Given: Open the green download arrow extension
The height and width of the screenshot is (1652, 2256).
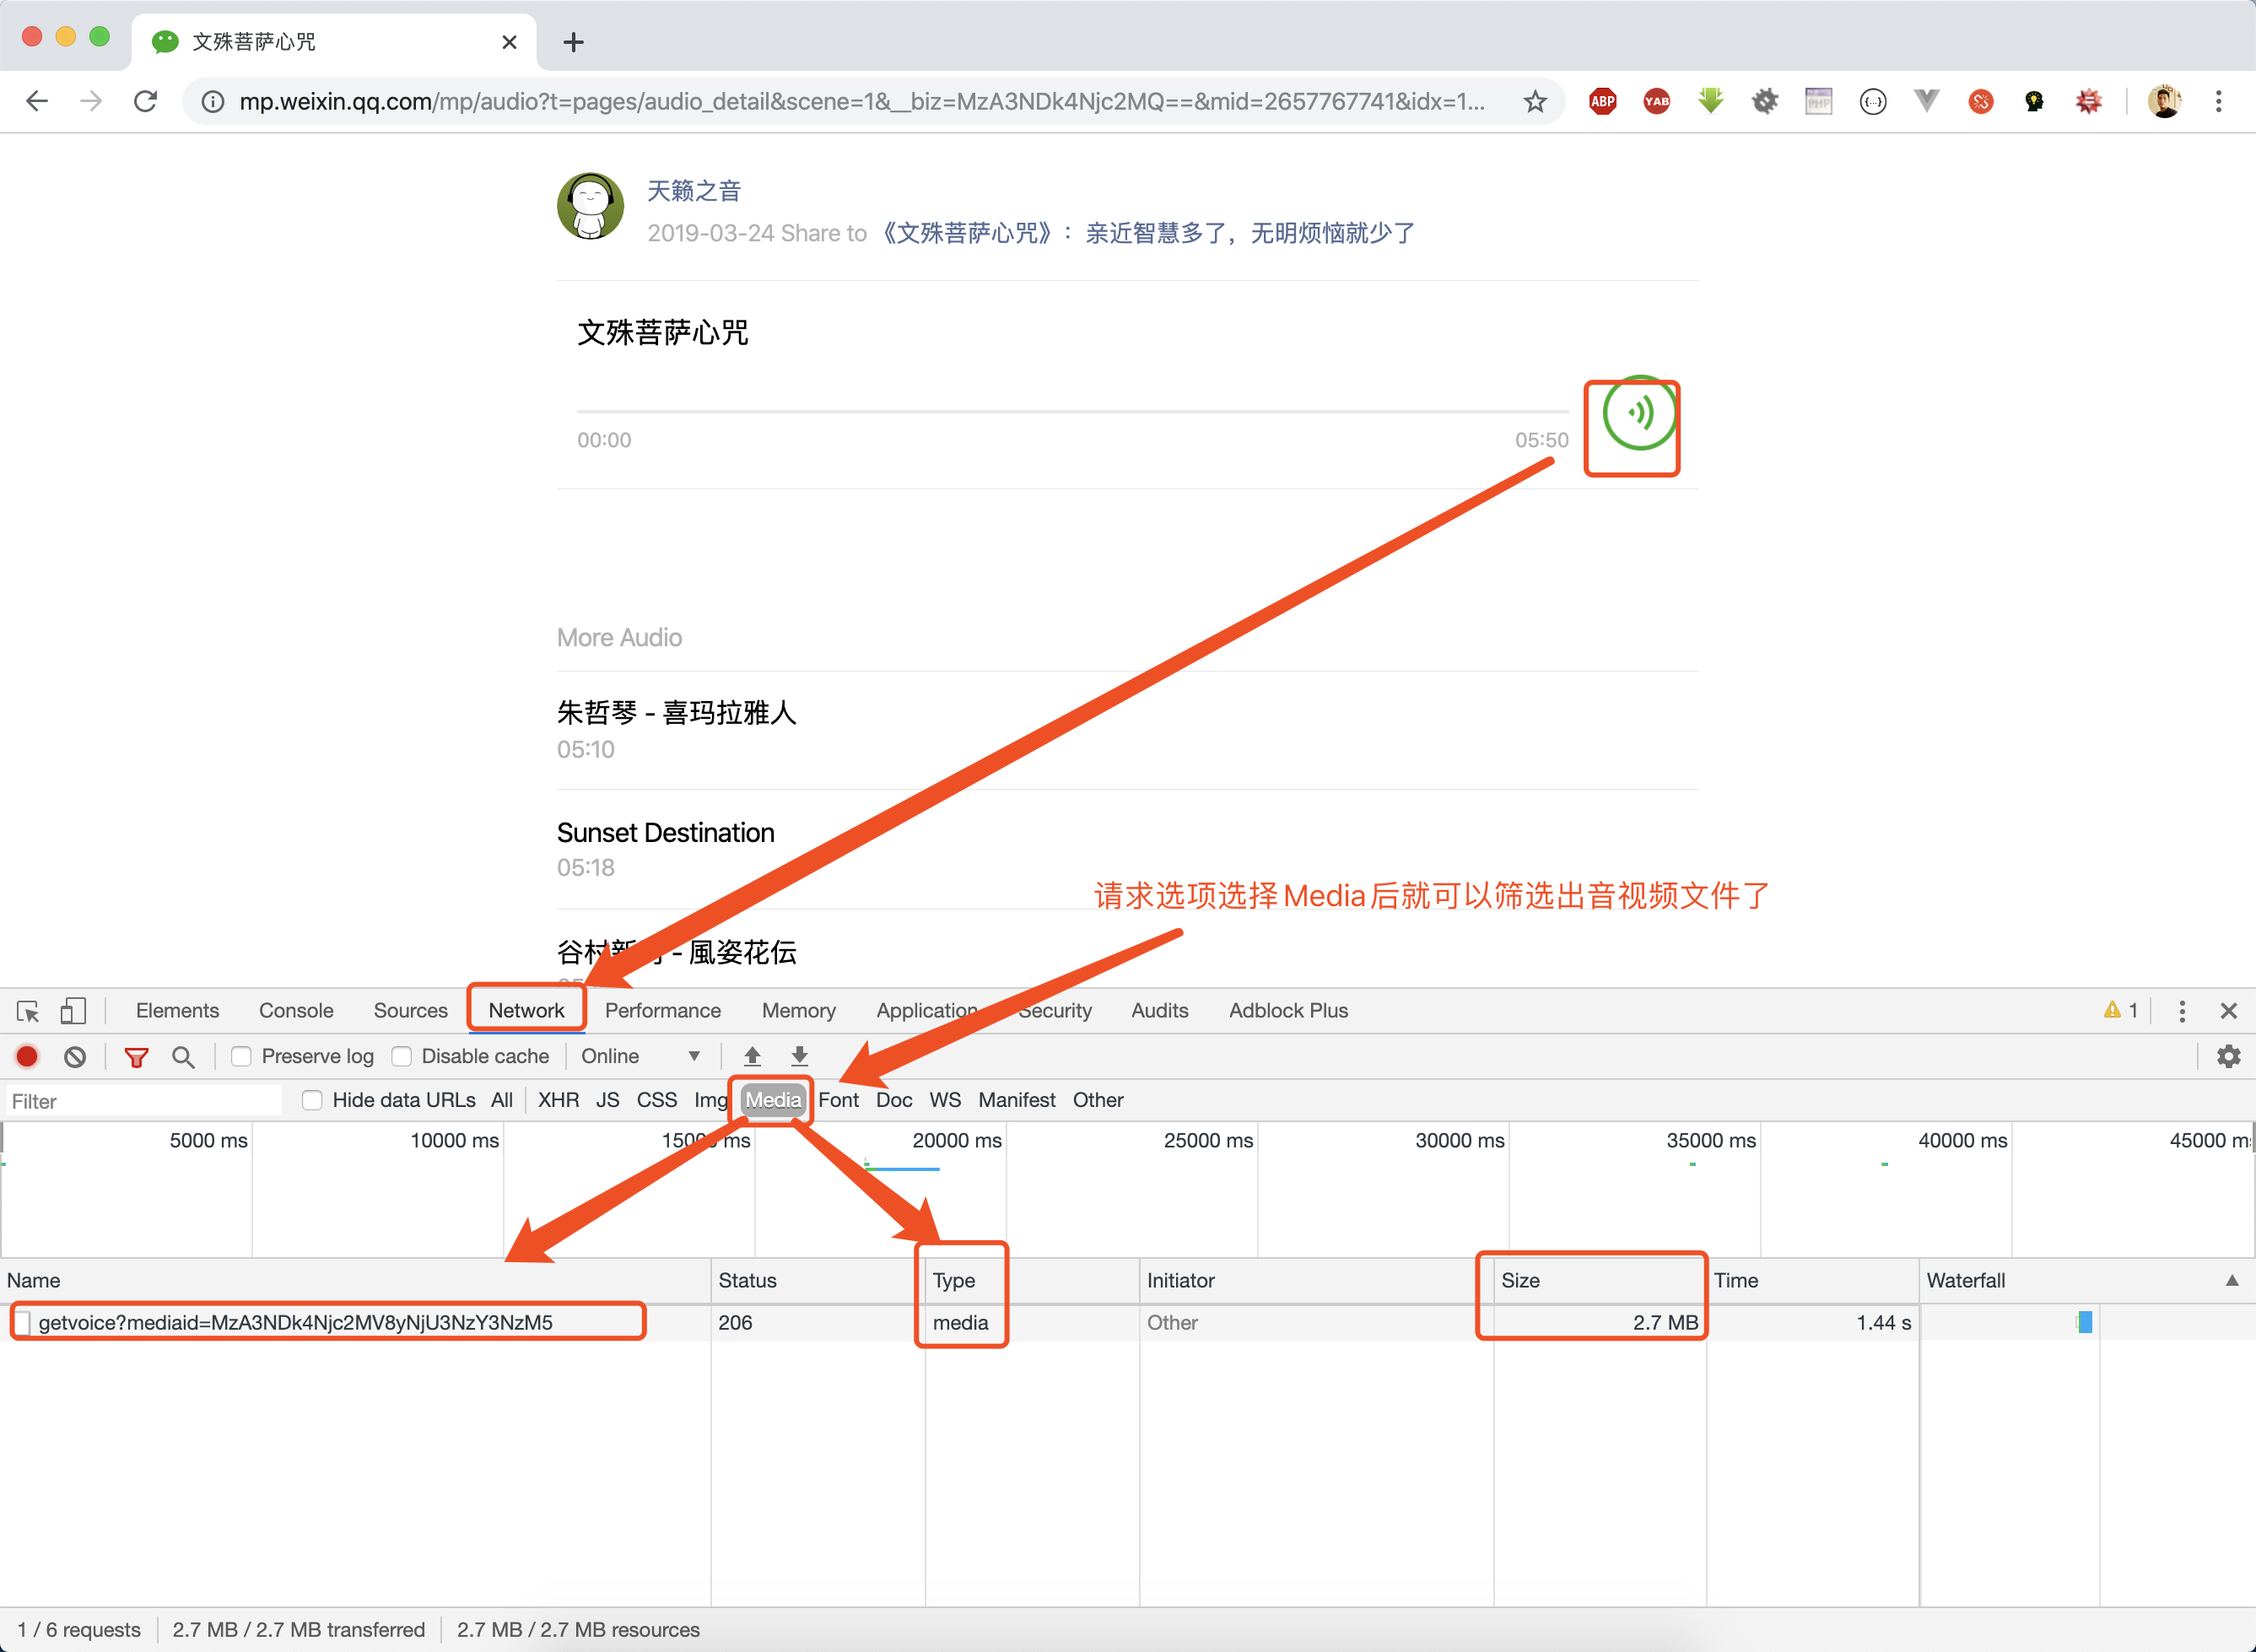Looking at the screenshot, I should pos(1711,101).
